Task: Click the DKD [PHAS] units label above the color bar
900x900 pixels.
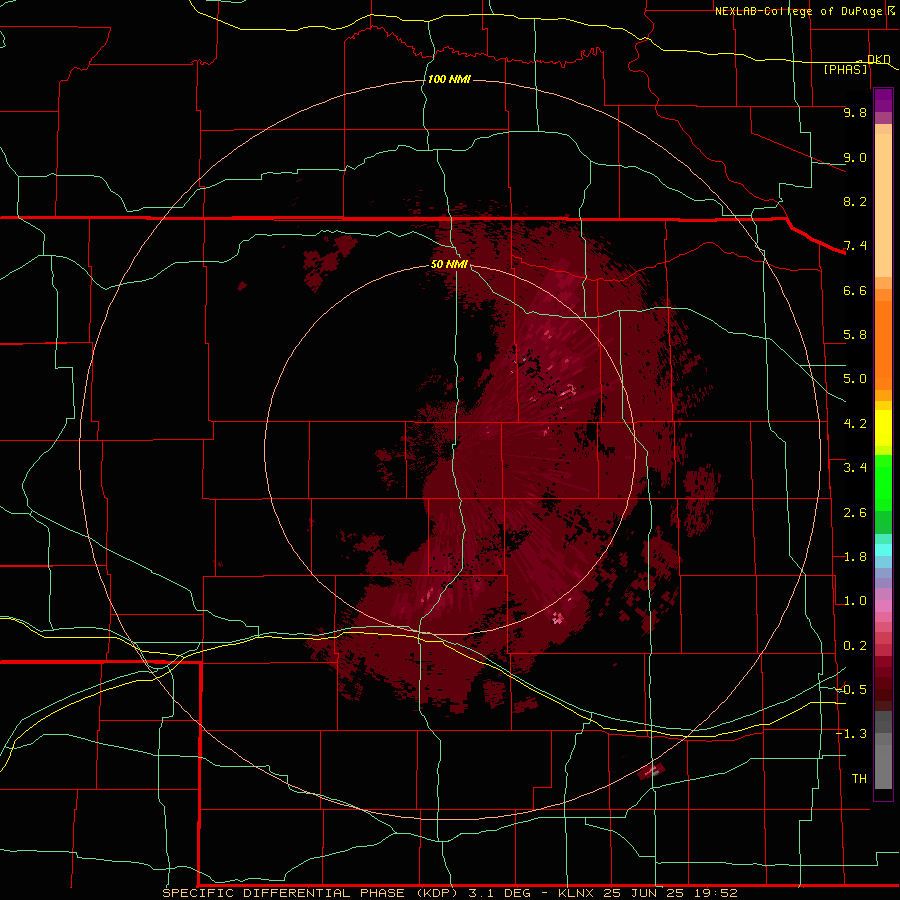Action: coord(856,64)
